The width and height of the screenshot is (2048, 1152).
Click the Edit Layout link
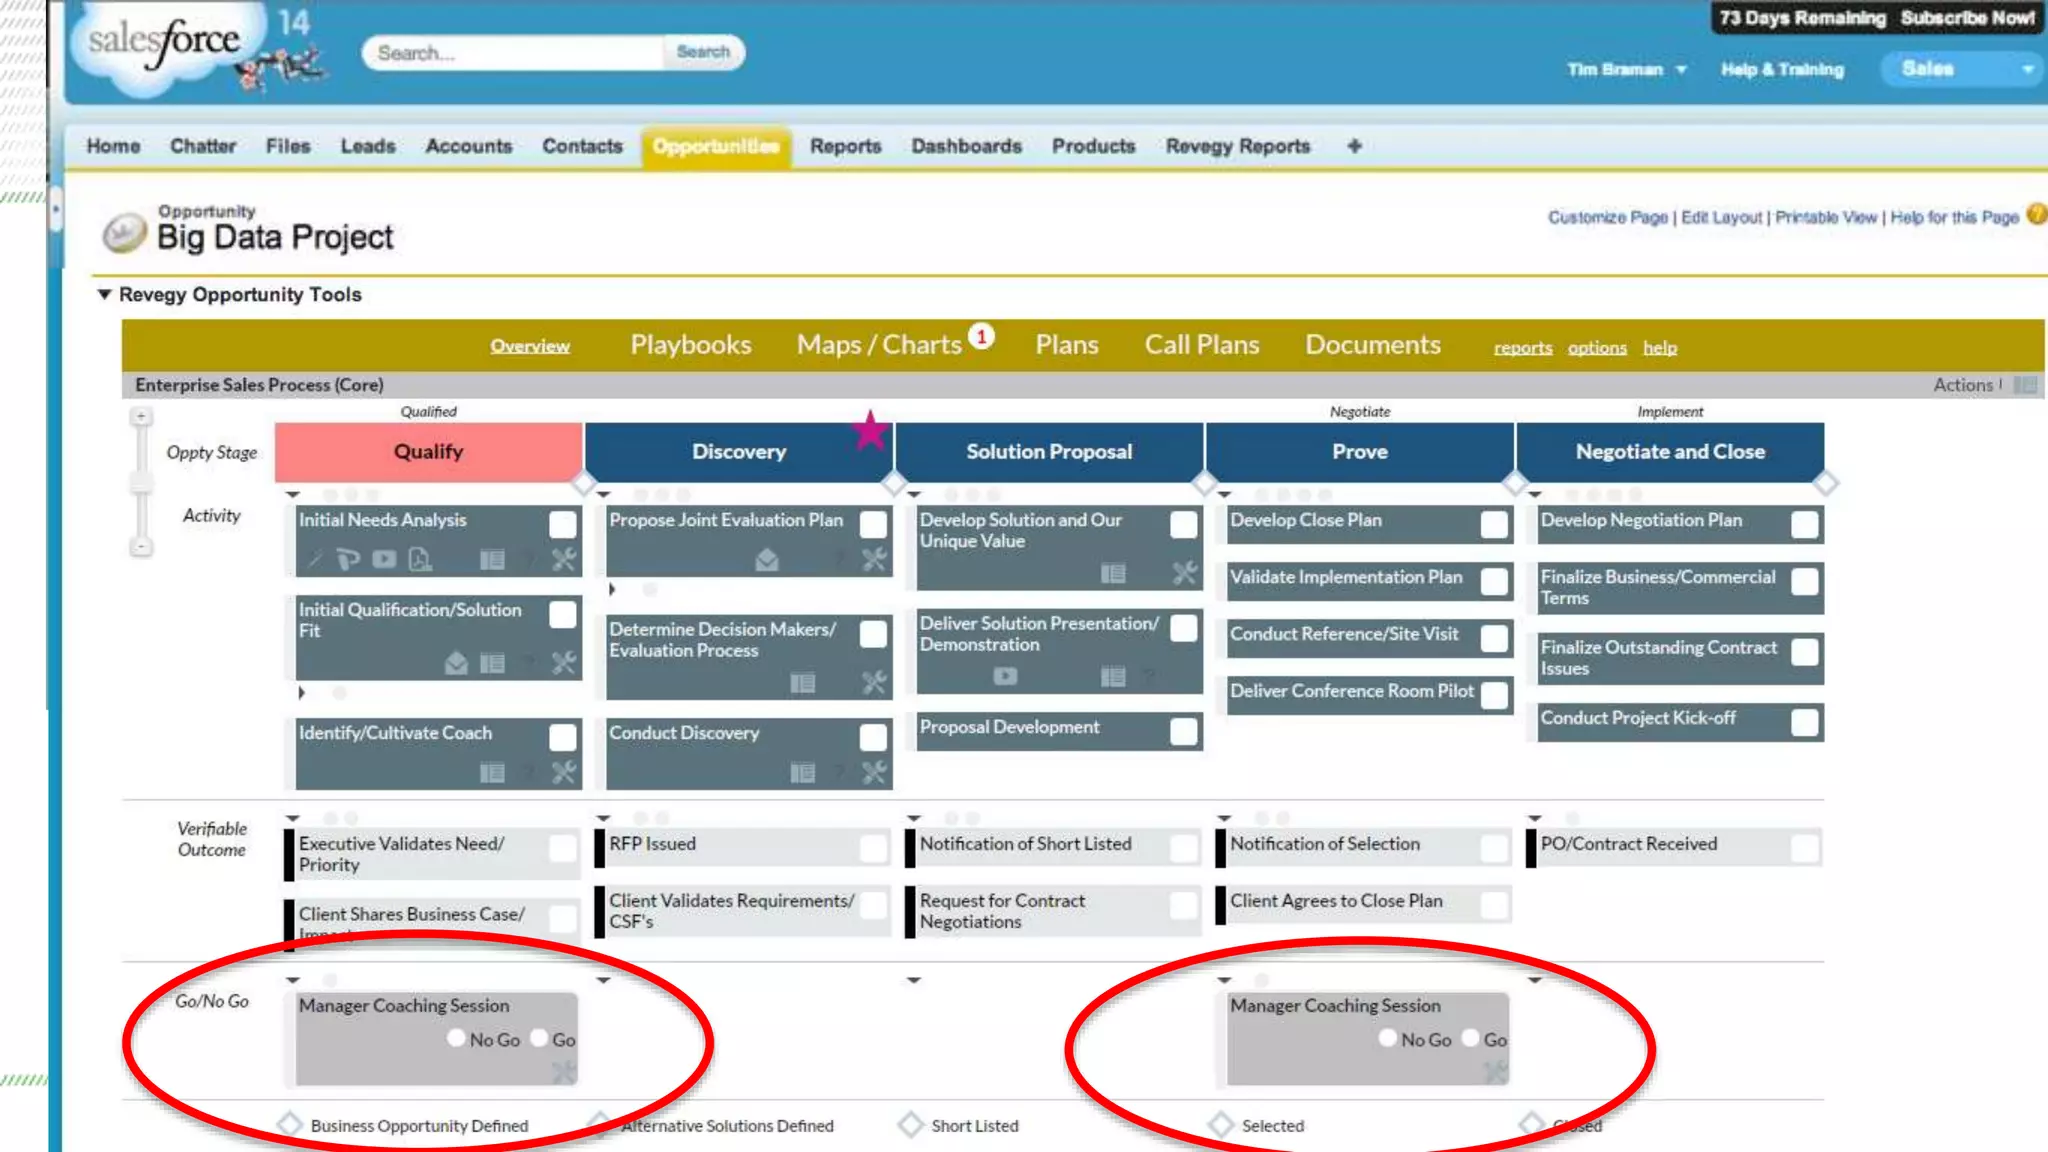coord(1721,217)
